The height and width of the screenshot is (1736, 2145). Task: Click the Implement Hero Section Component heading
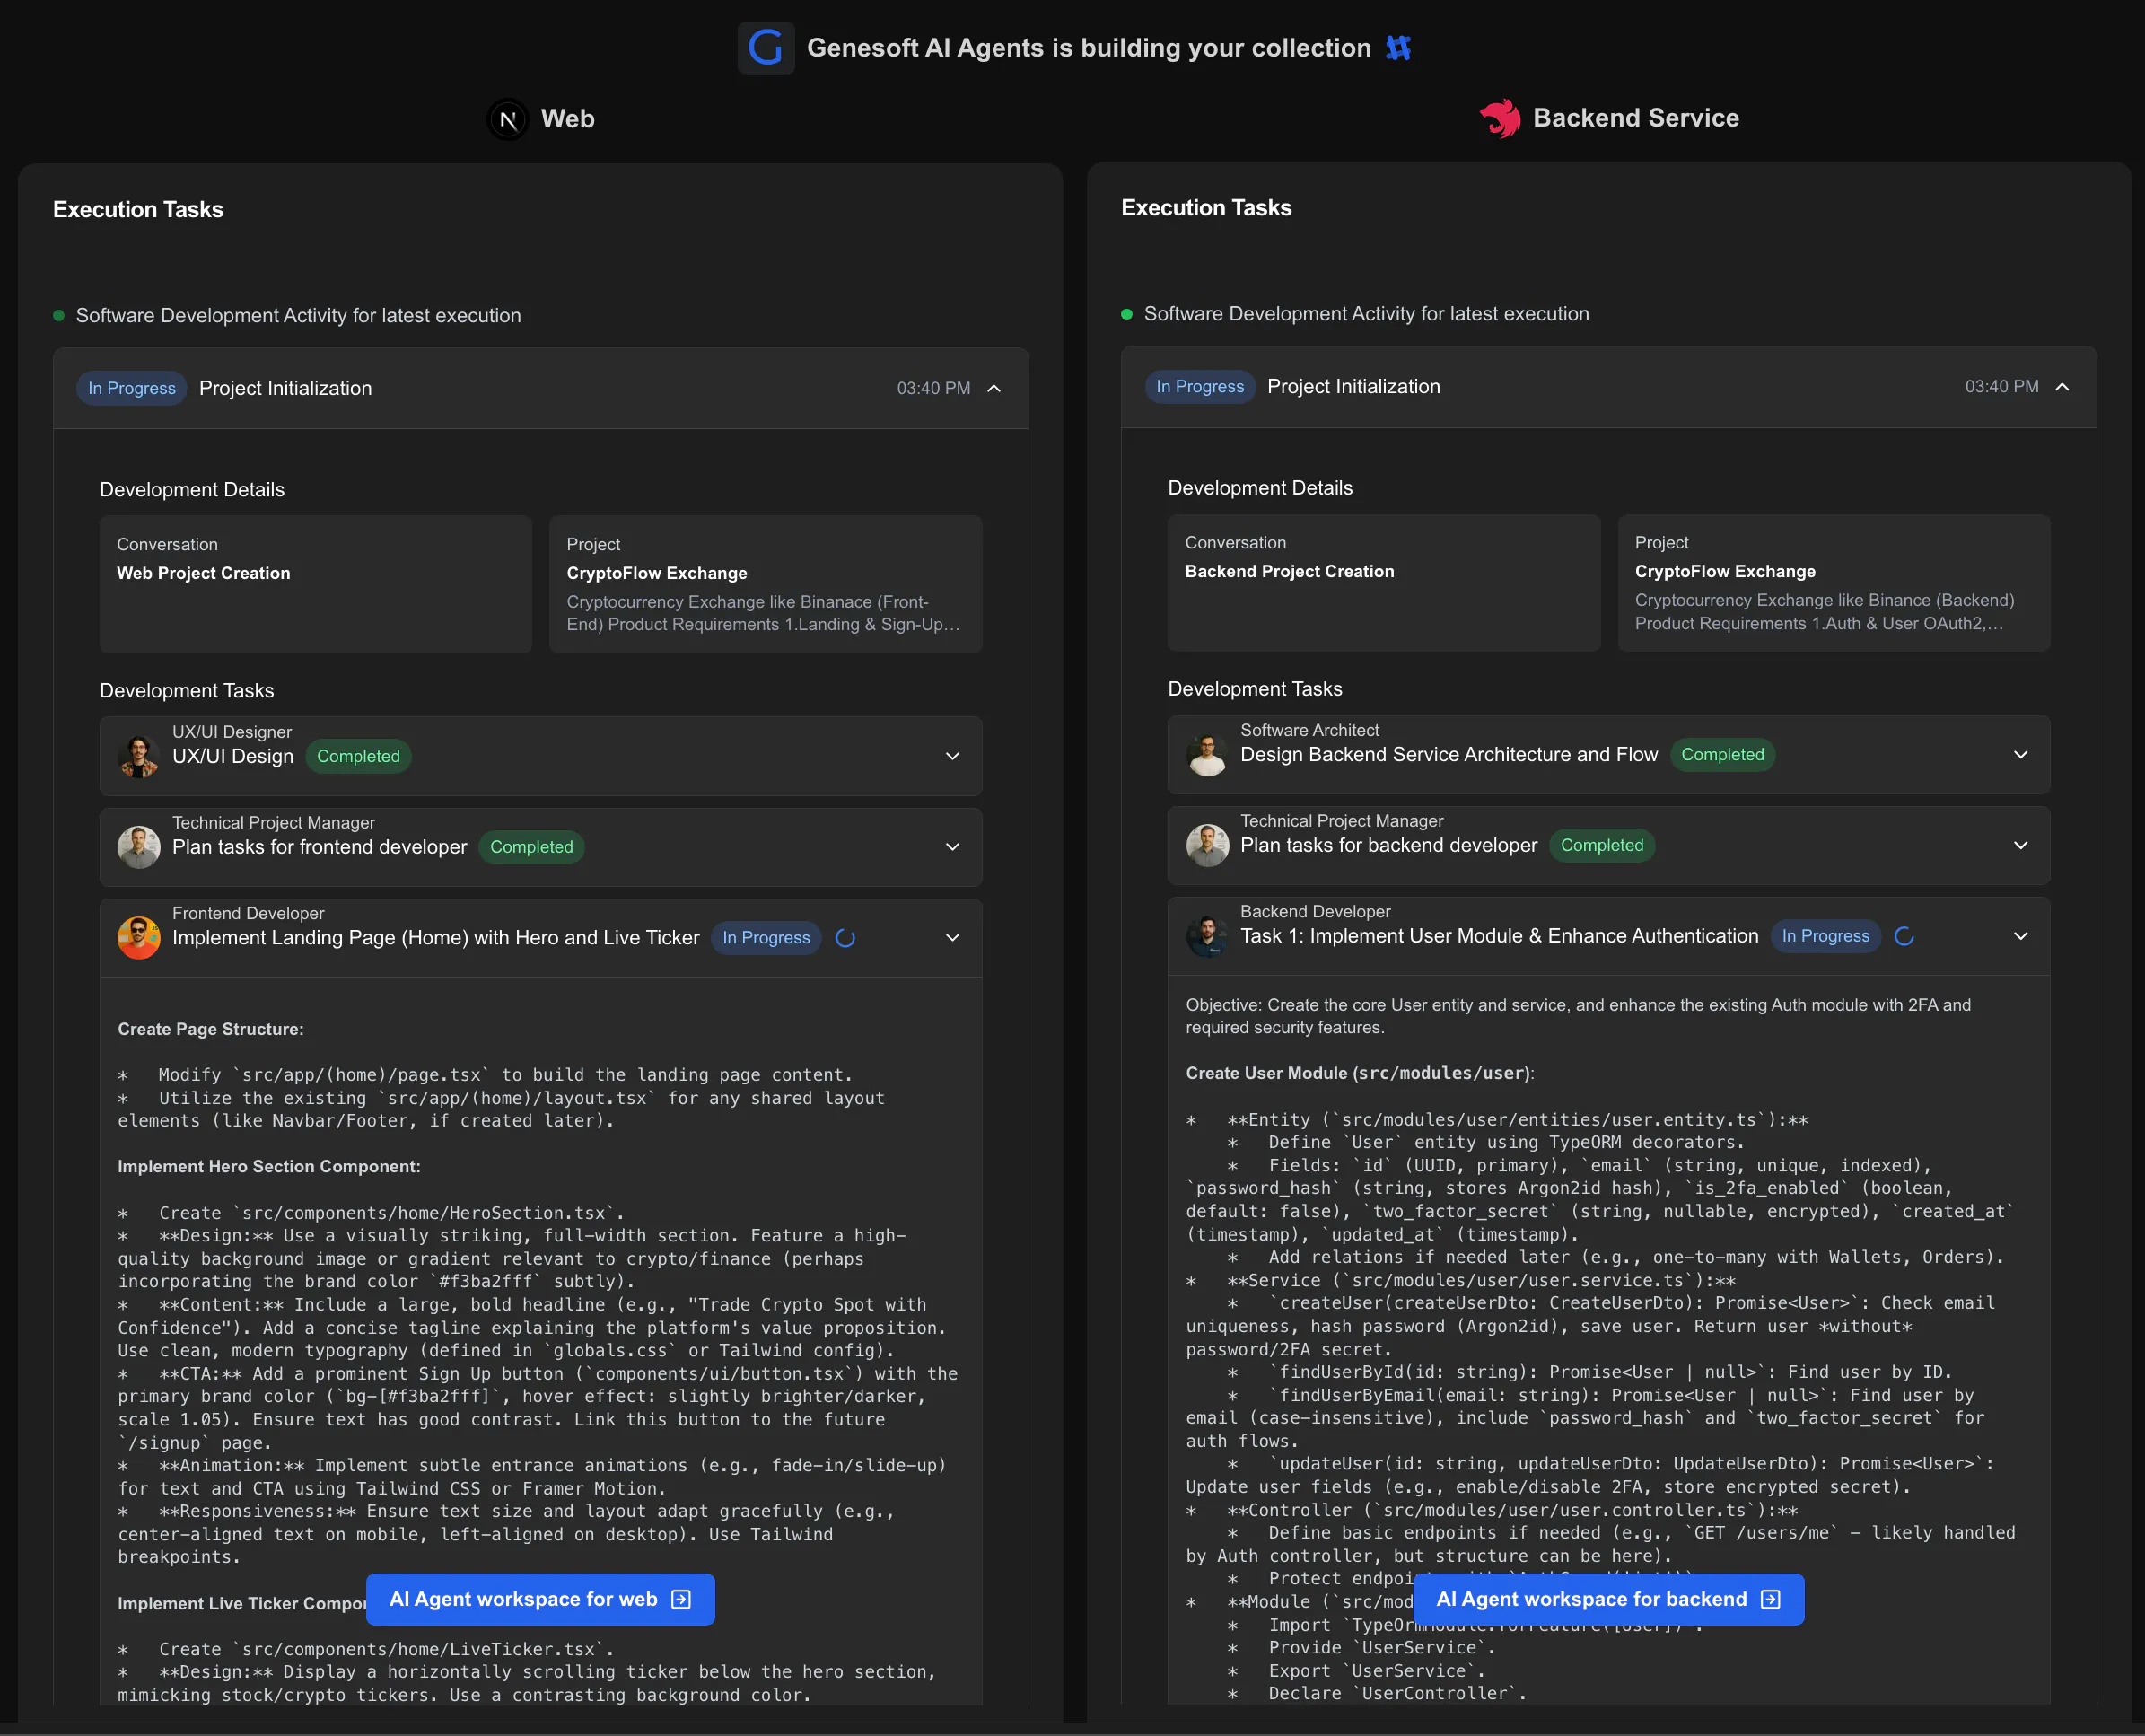[269, 1167]
